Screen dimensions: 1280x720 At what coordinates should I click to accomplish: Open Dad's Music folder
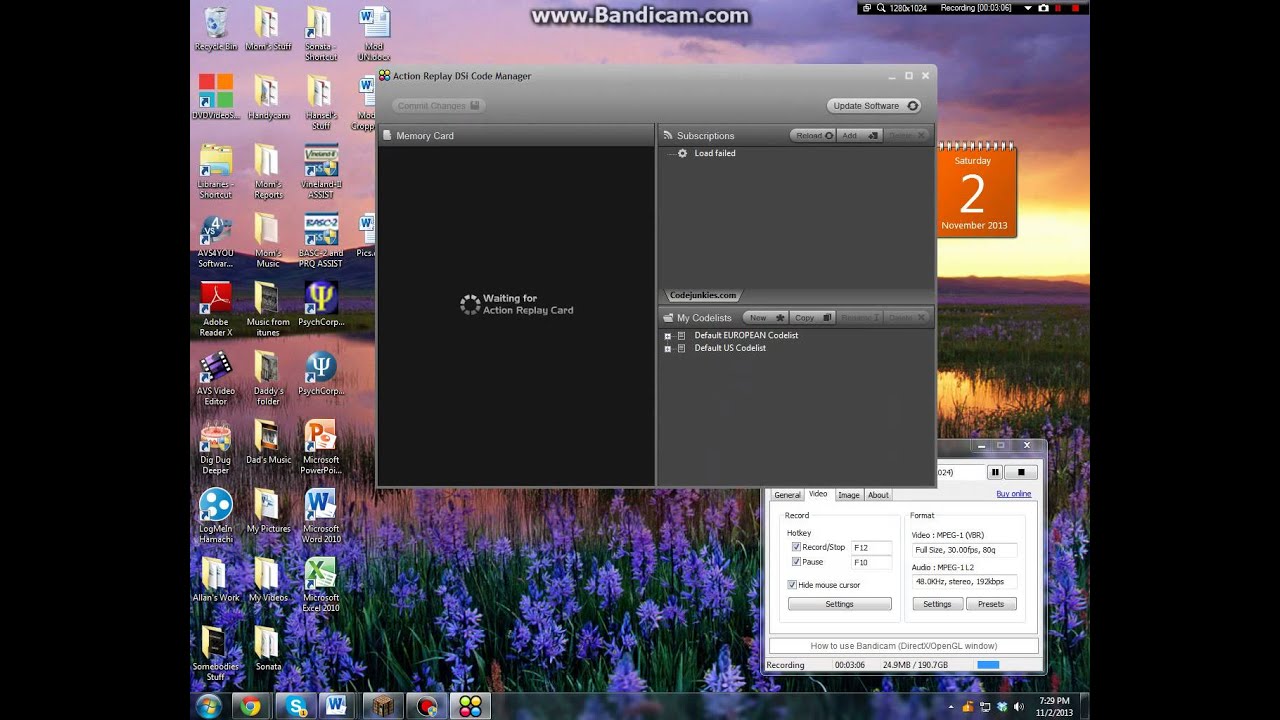coord(268,442)
